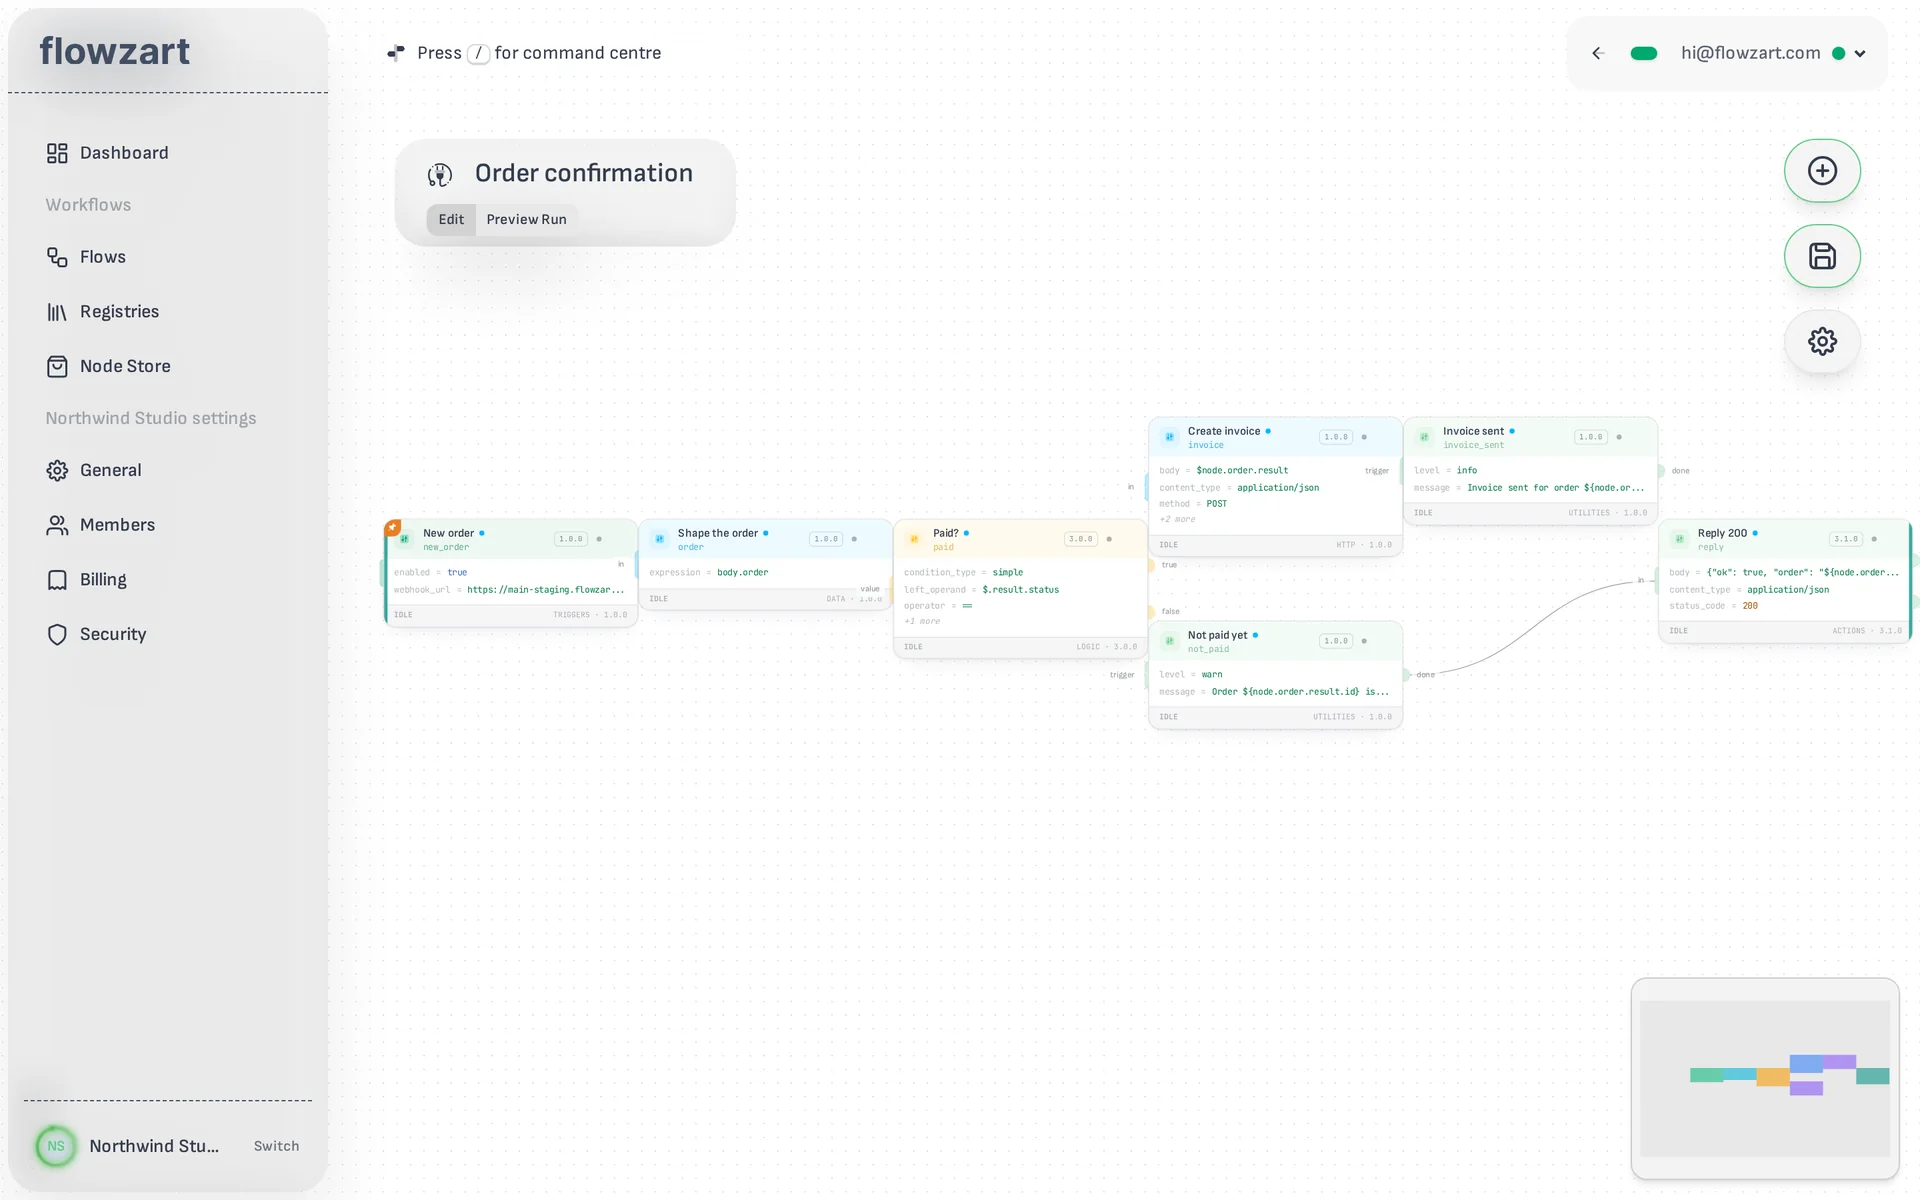Click the green online status dot by email

point(1838,54)
